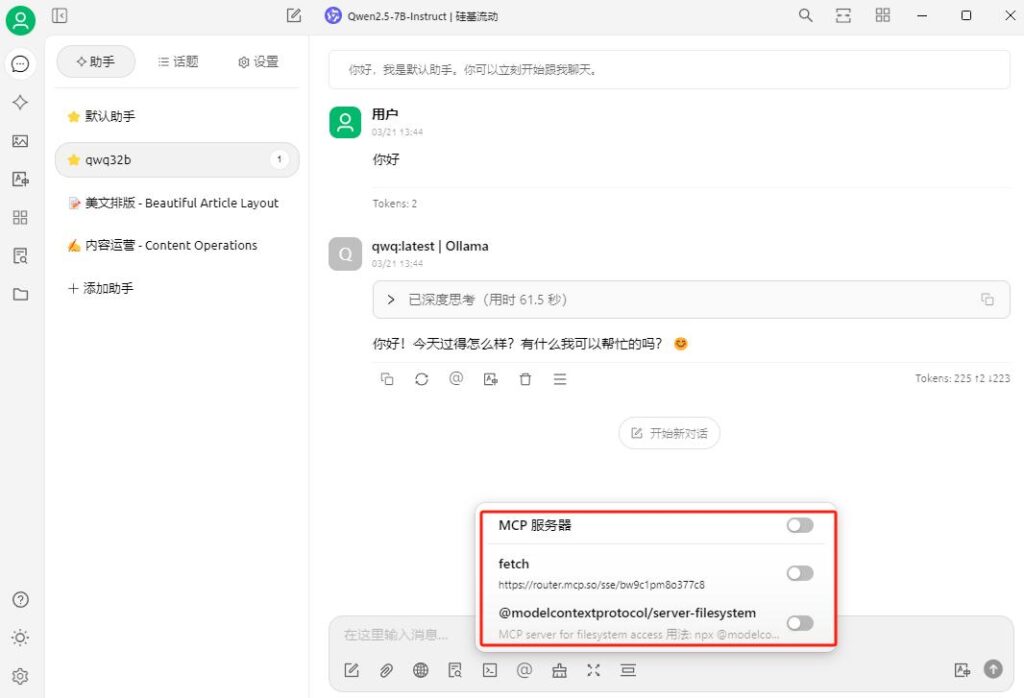Image resolution: width=1024 pixels, height=698 pixels.
Task: Open more options menu for the reply
Action: click(x=560, y=379)
